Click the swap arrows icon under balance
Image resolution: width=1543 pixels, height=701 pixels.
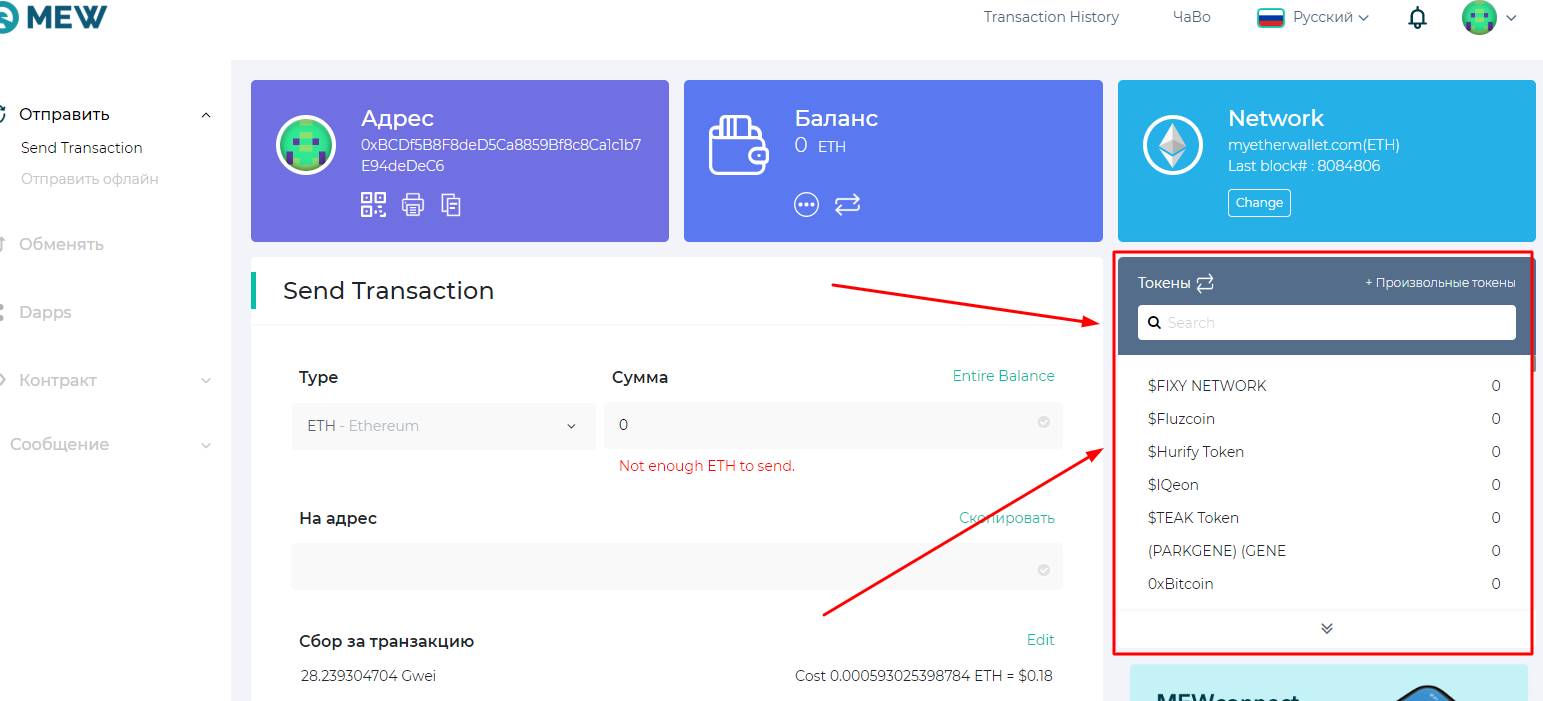pos(847,204)
